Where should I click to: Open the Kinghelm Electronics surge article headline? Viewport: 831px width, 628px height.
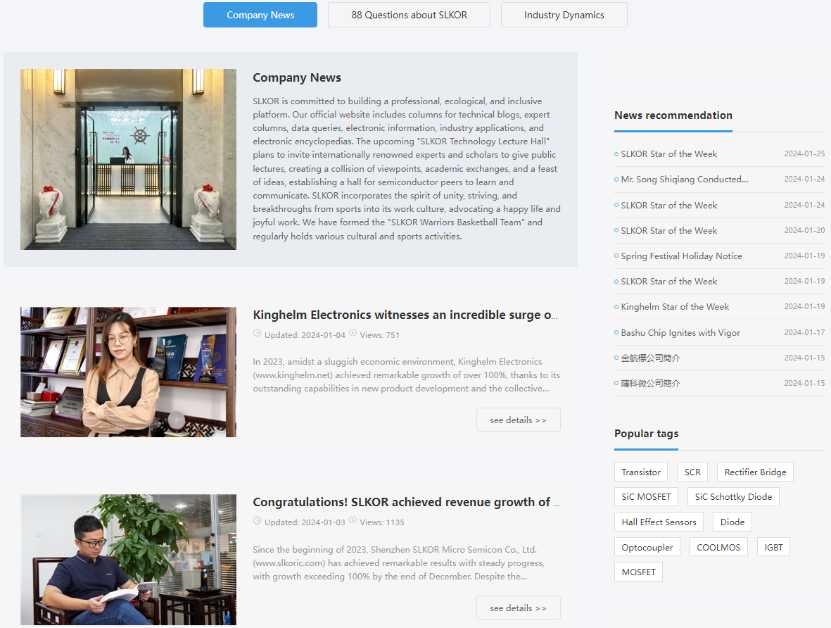coord(405,315)
